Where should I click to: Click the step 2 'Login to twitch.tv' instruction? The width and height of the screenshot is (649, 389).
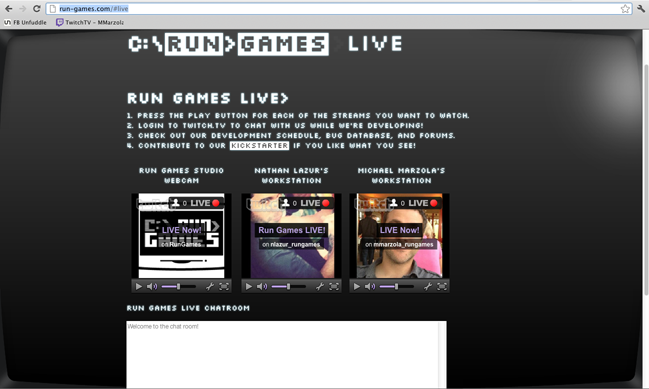[x=275, y=125]
